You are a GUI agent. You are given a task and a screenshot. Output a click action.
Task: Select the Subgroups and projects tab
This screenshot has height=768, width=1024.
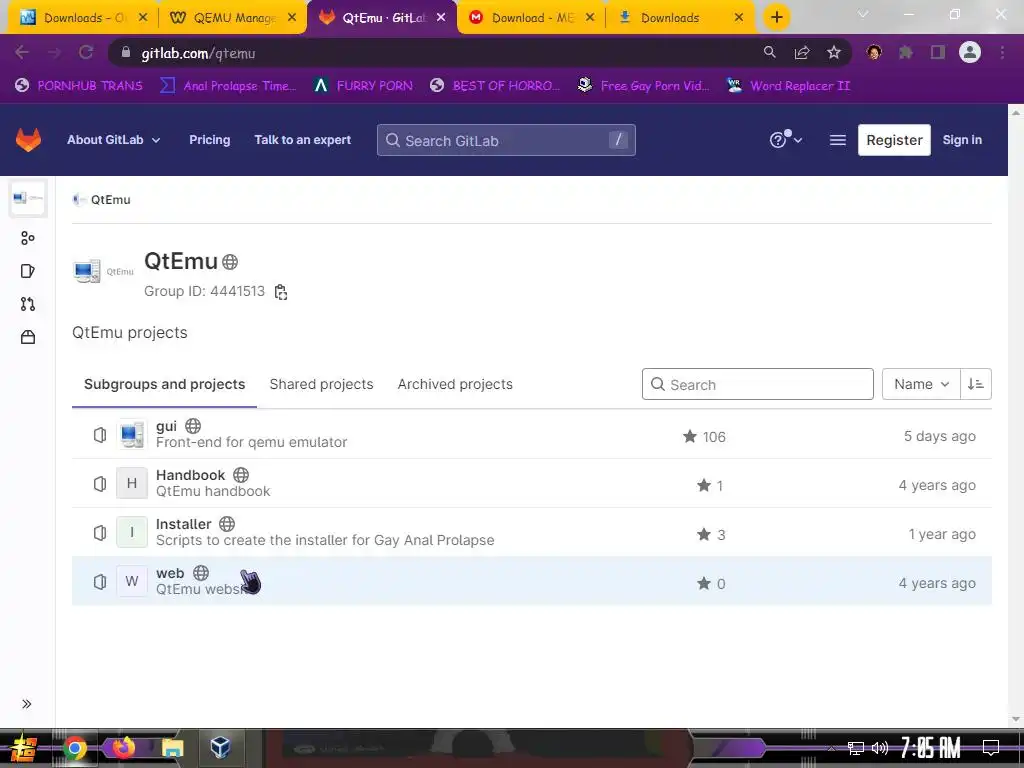[x=165, y=384]
